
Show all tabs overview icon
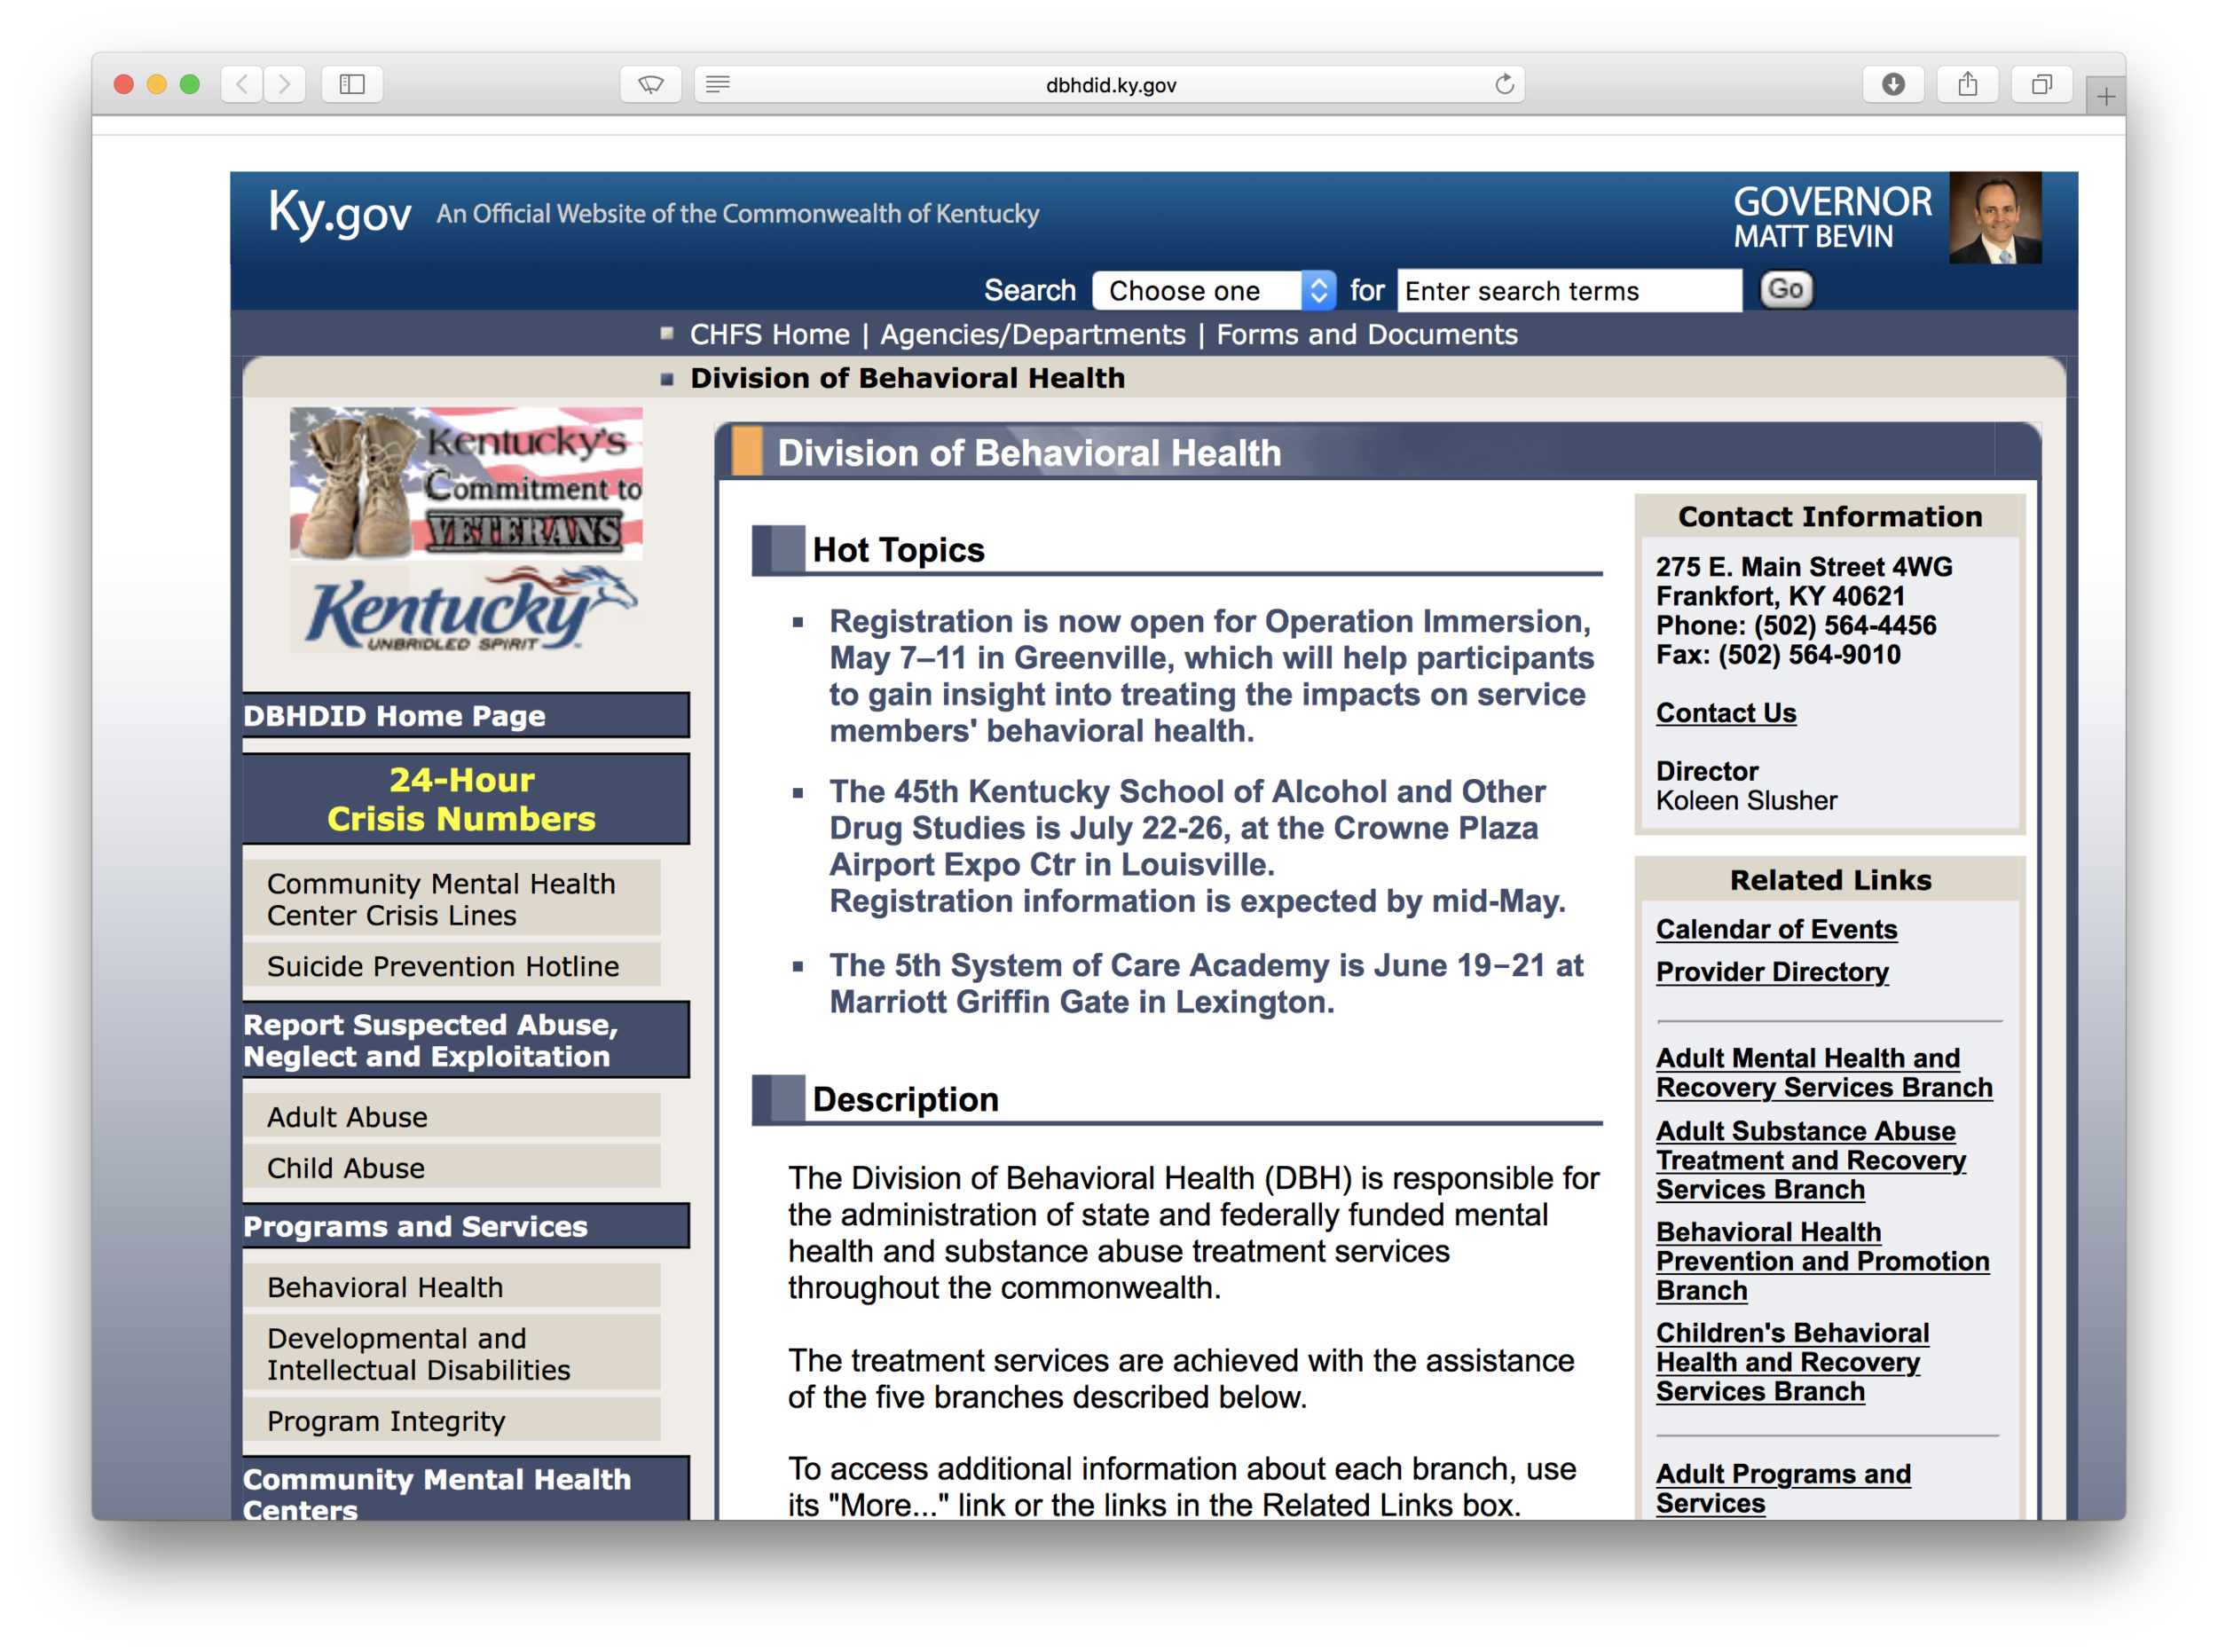tap(2041, 84)
